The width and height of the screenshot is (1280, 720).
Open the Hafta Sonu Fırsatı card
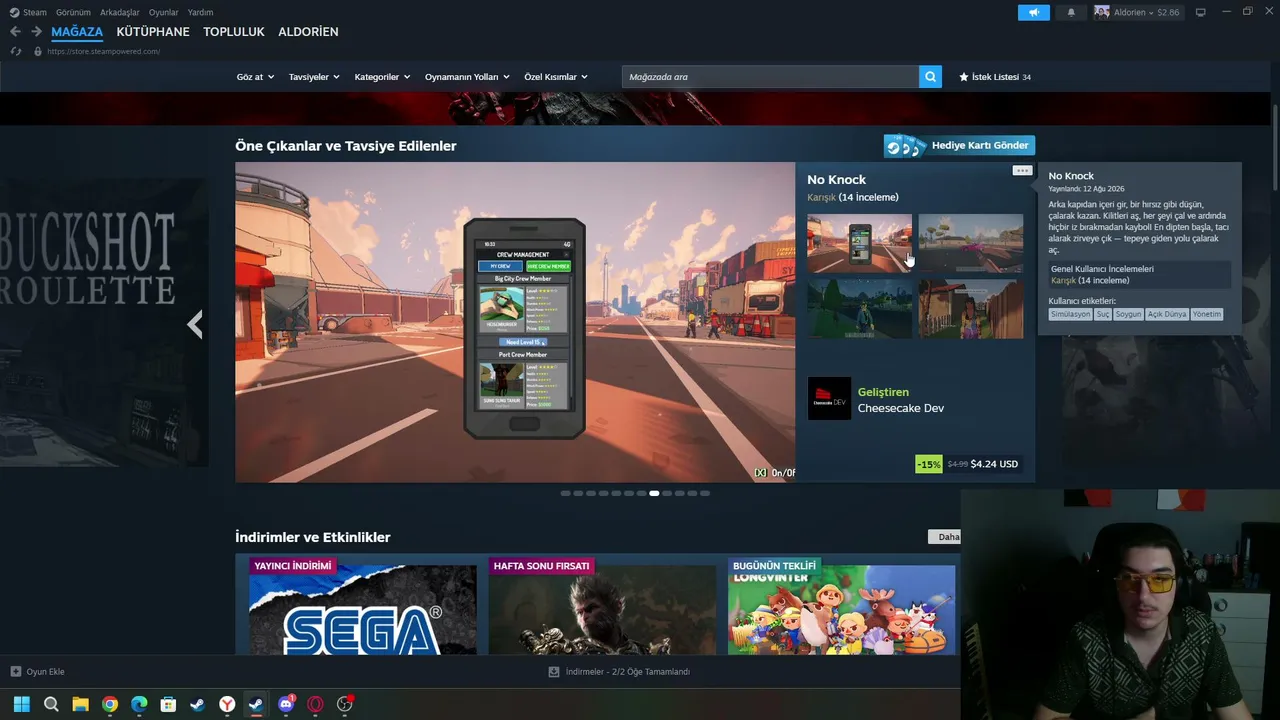pos(603,606)
